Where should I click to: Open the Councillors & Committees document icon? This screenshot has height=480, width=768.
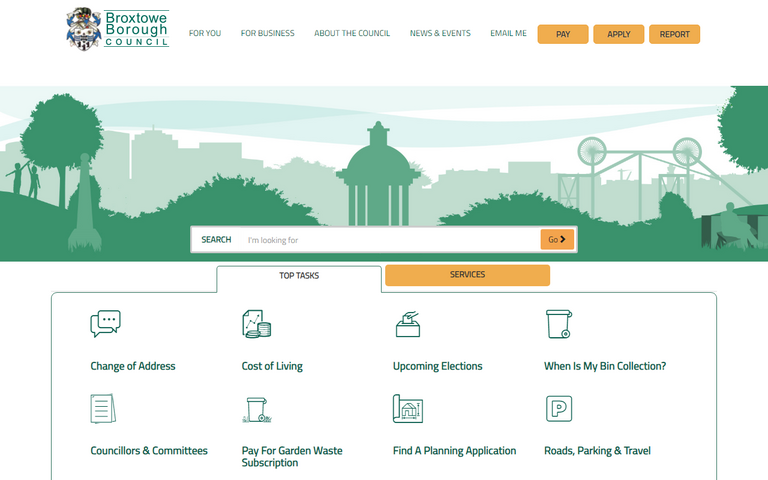click(103, 409)
